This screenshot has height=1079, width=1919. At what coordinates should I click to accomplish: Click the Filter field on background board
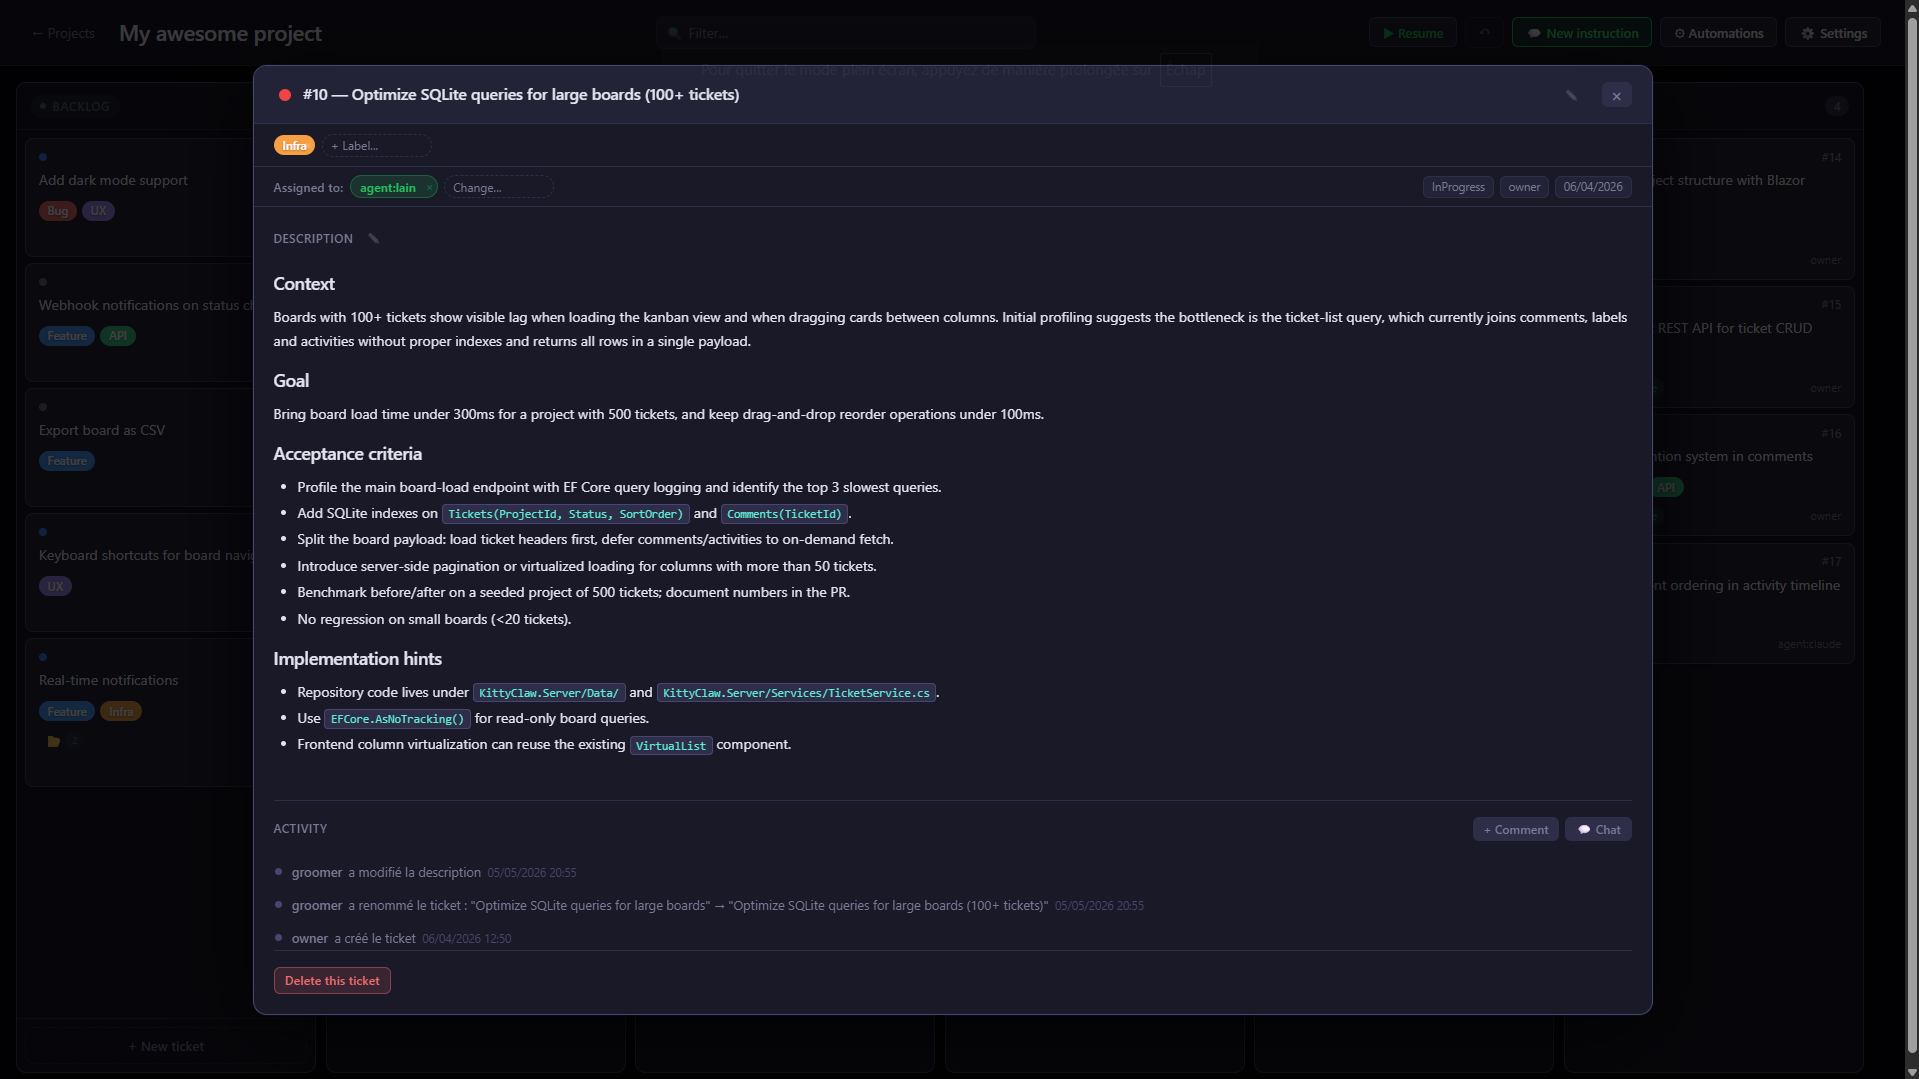846,33
